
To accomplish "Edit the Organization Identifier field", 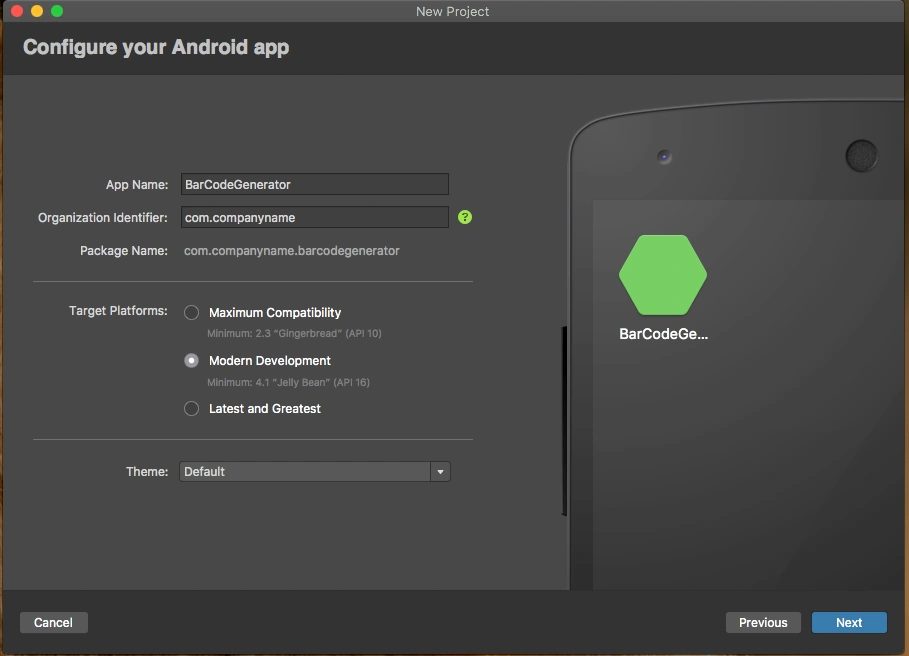I will (315, 217).
